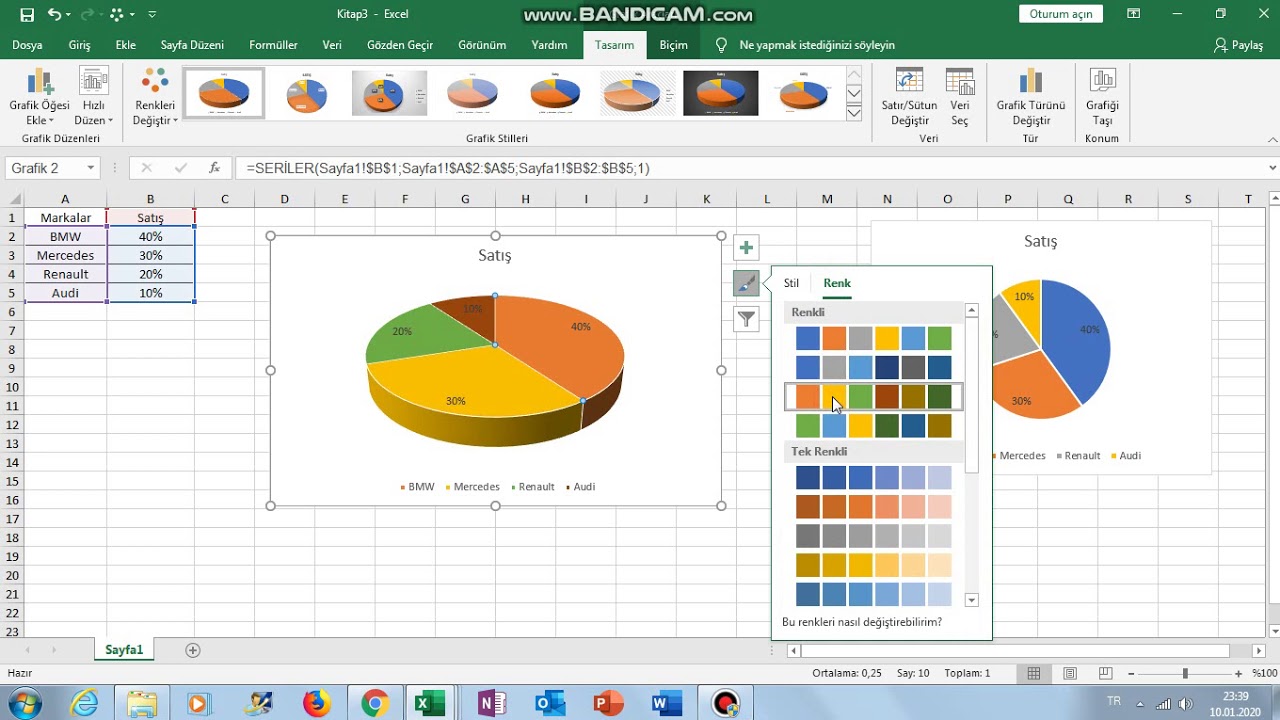This screenshot has width=1280, height=720.
Task: Click the Oturum açın button
Action: tap(1061, 14)
